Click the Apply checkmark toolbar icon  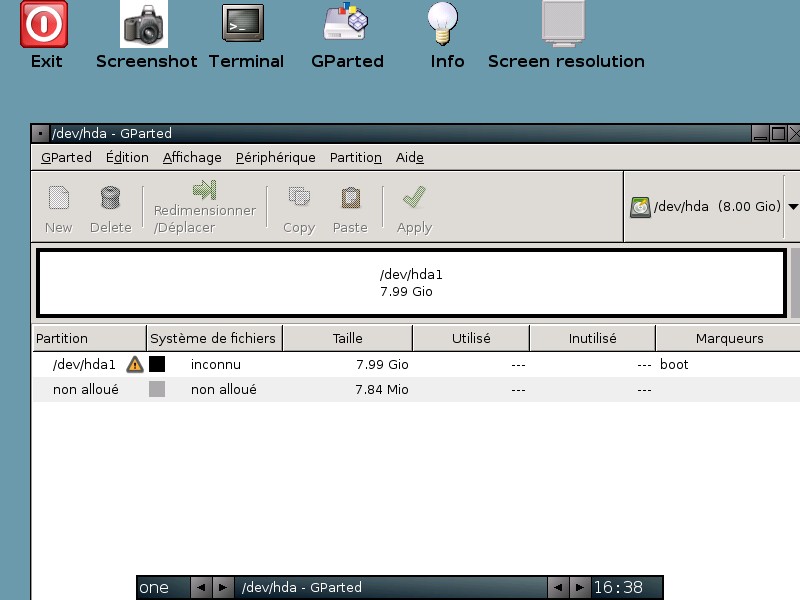[414, 197]
